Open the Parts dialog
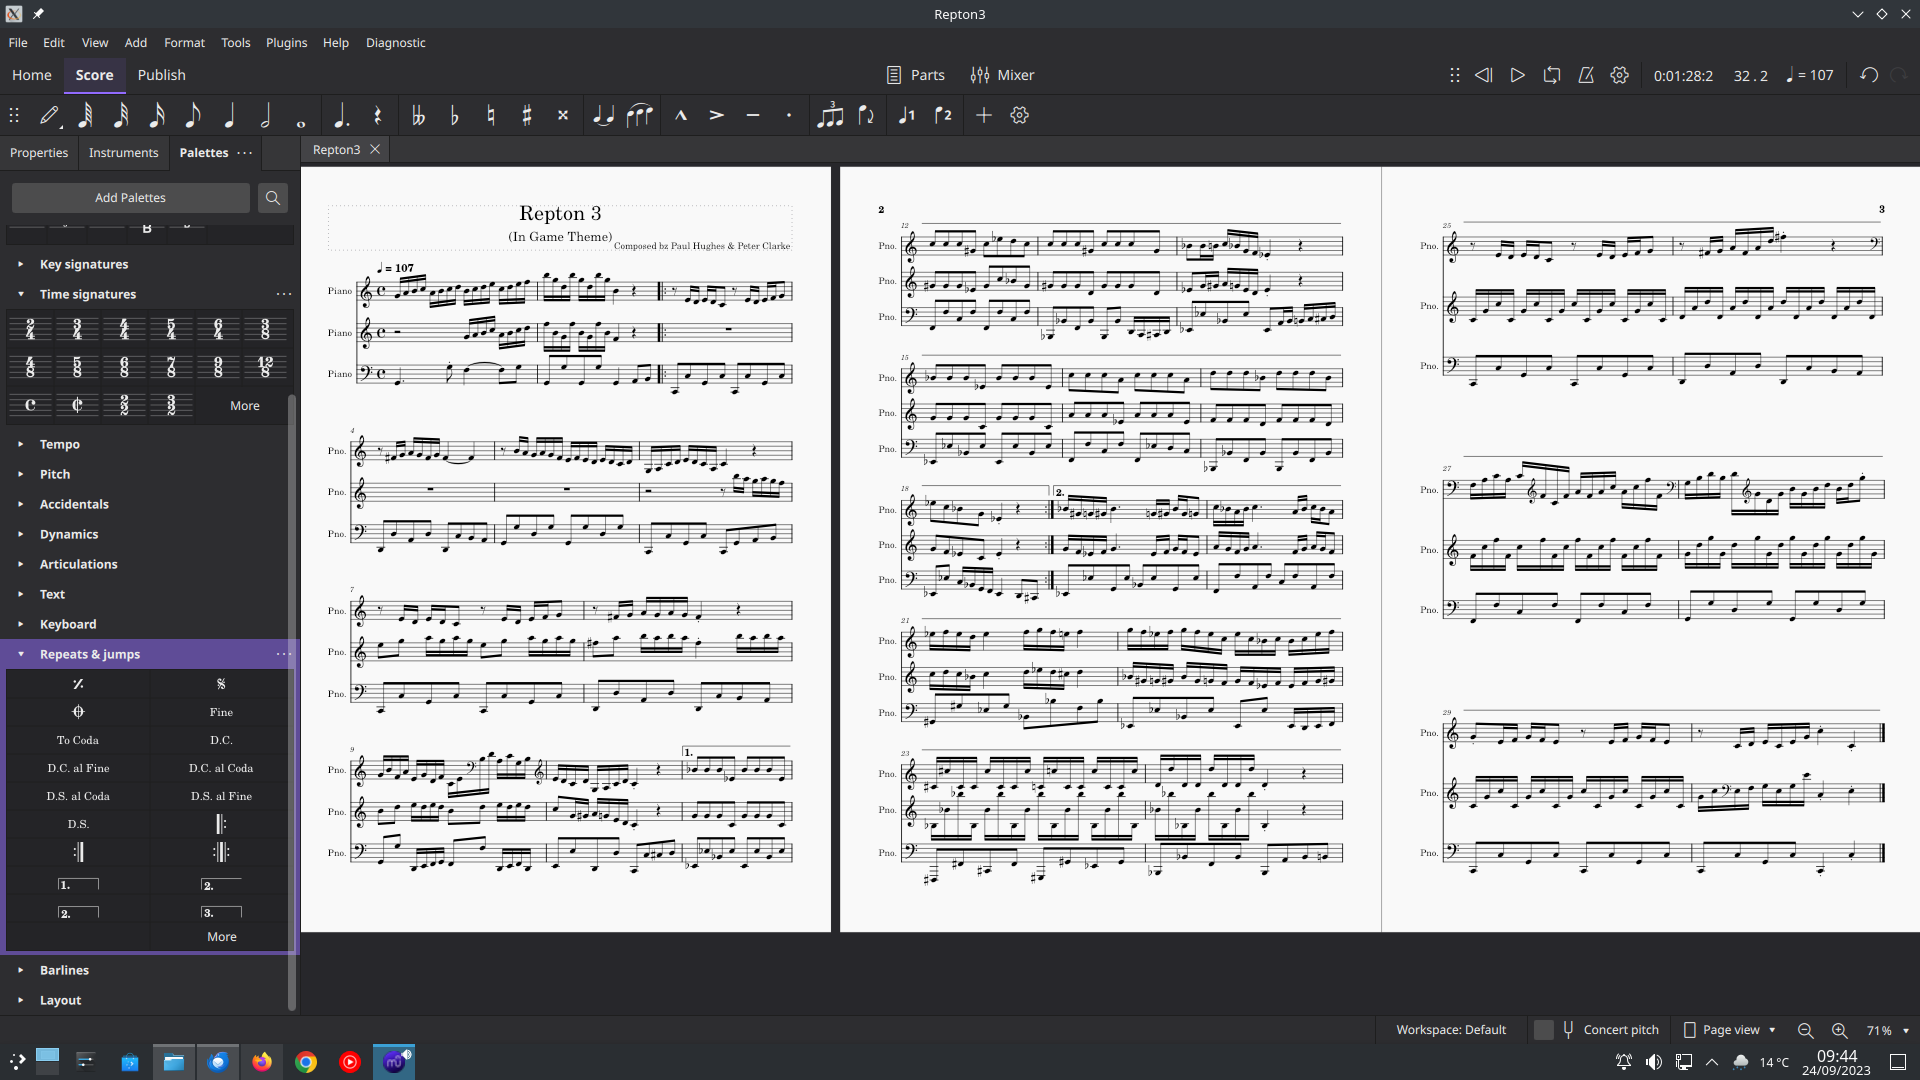 click(915, 75)
